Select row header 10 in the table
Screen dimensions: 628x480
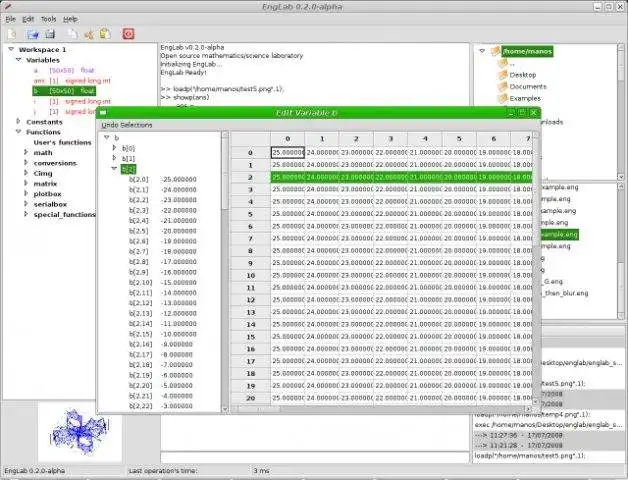tap(251, 275)
